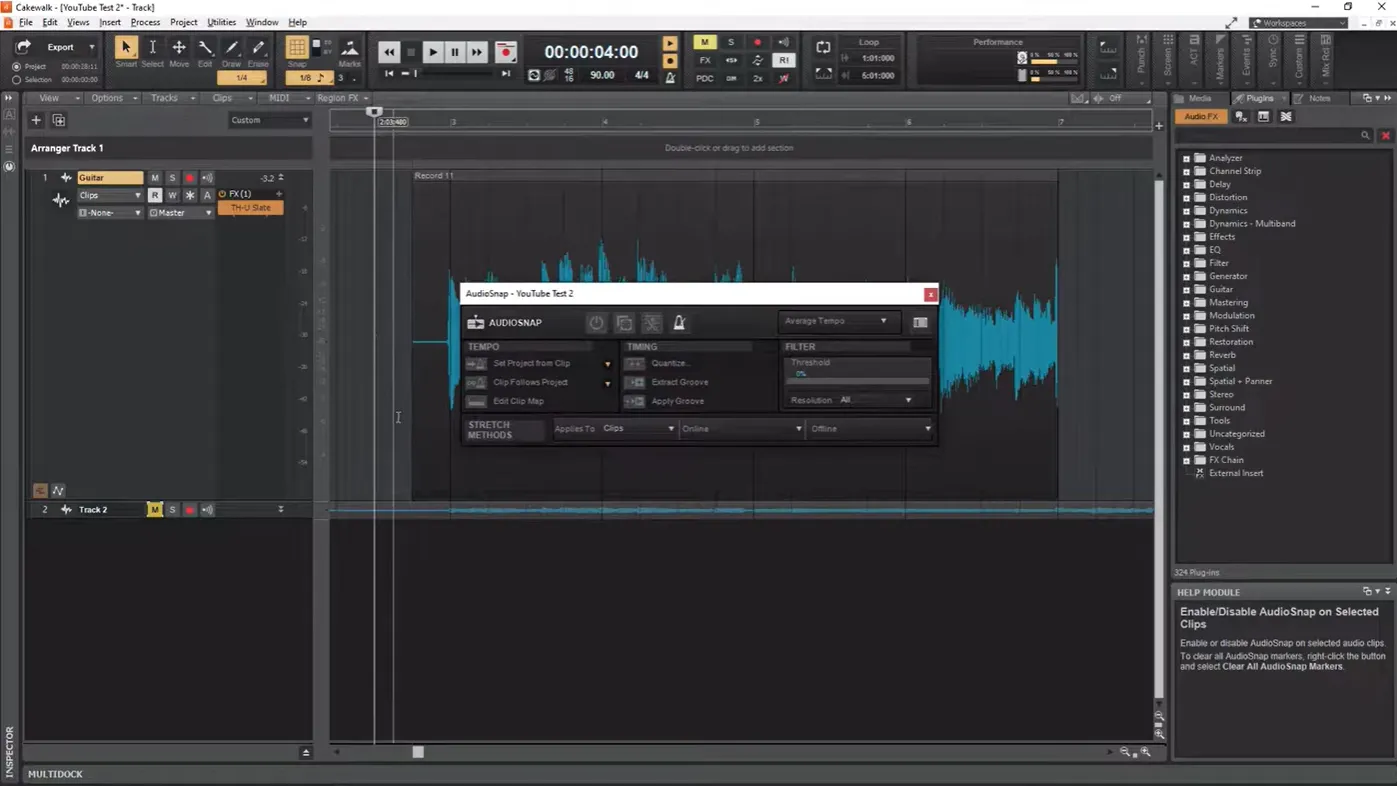The image size is (1397, 786).
Task: Select the Draw tool
Action: click(231, 47)
